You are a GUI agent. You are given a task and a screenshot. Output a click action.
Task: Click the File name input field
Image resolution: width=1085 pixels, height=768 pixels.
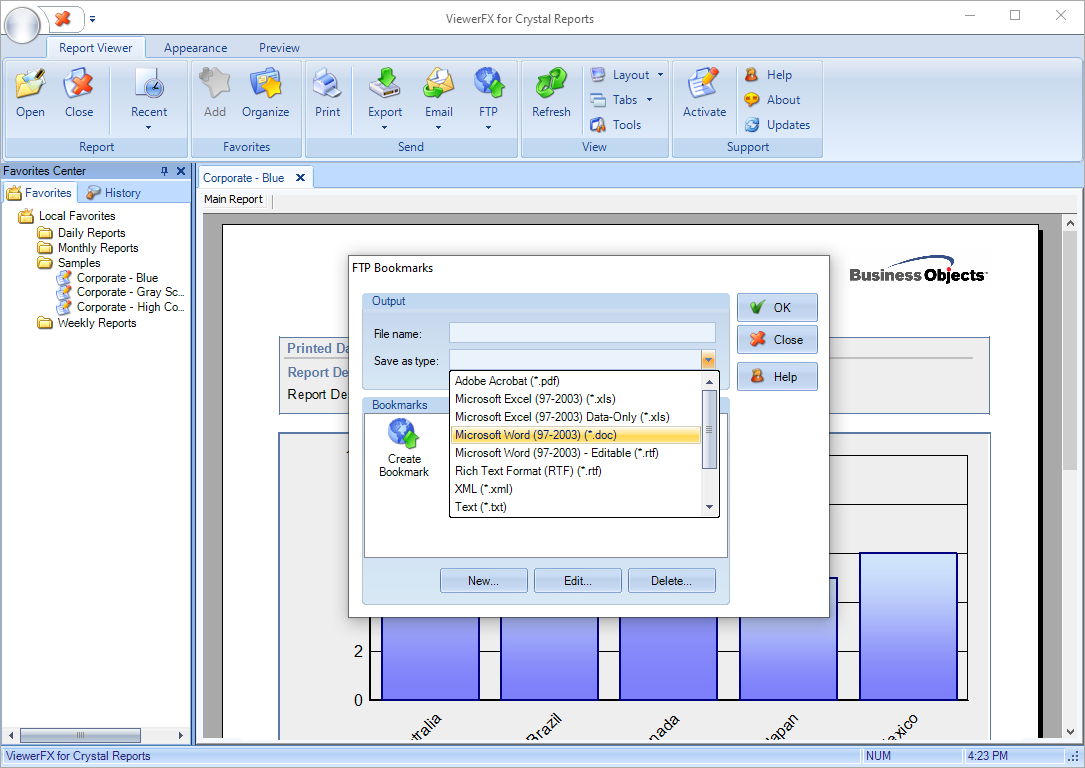(582, 333)
